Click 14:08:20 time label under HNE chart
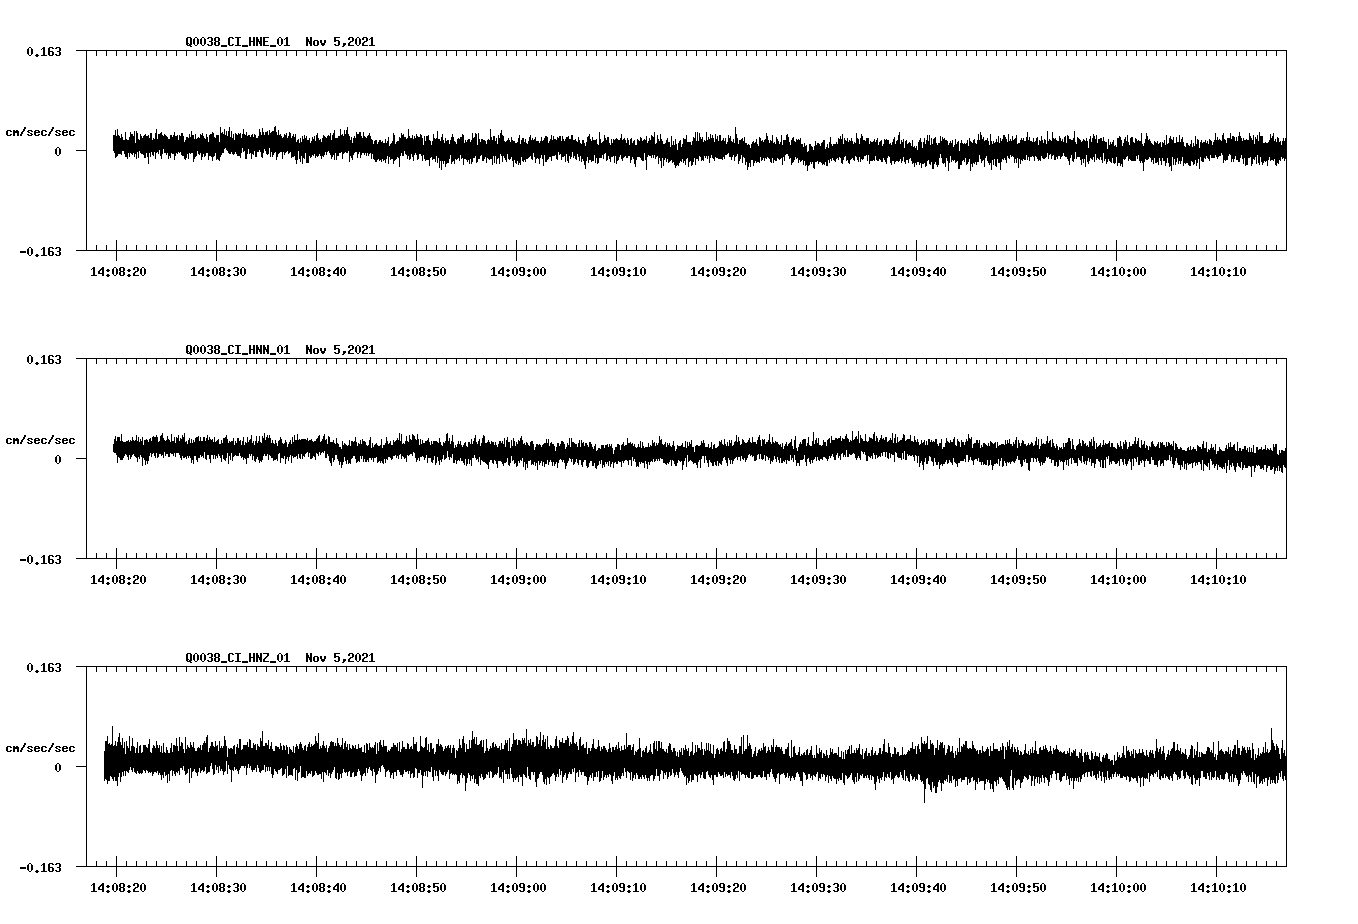Screen dimensions: 1358x924 click(118, 271)
